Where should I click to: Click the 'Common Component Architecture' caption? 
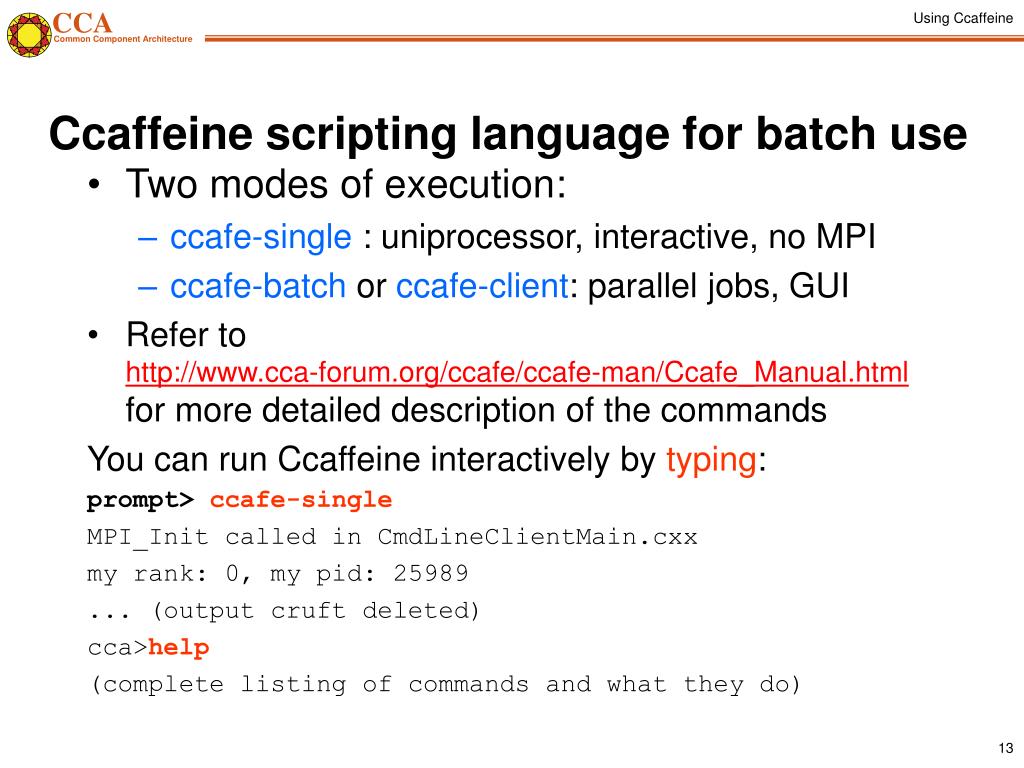pyautogui.click(x=123, y=39)
